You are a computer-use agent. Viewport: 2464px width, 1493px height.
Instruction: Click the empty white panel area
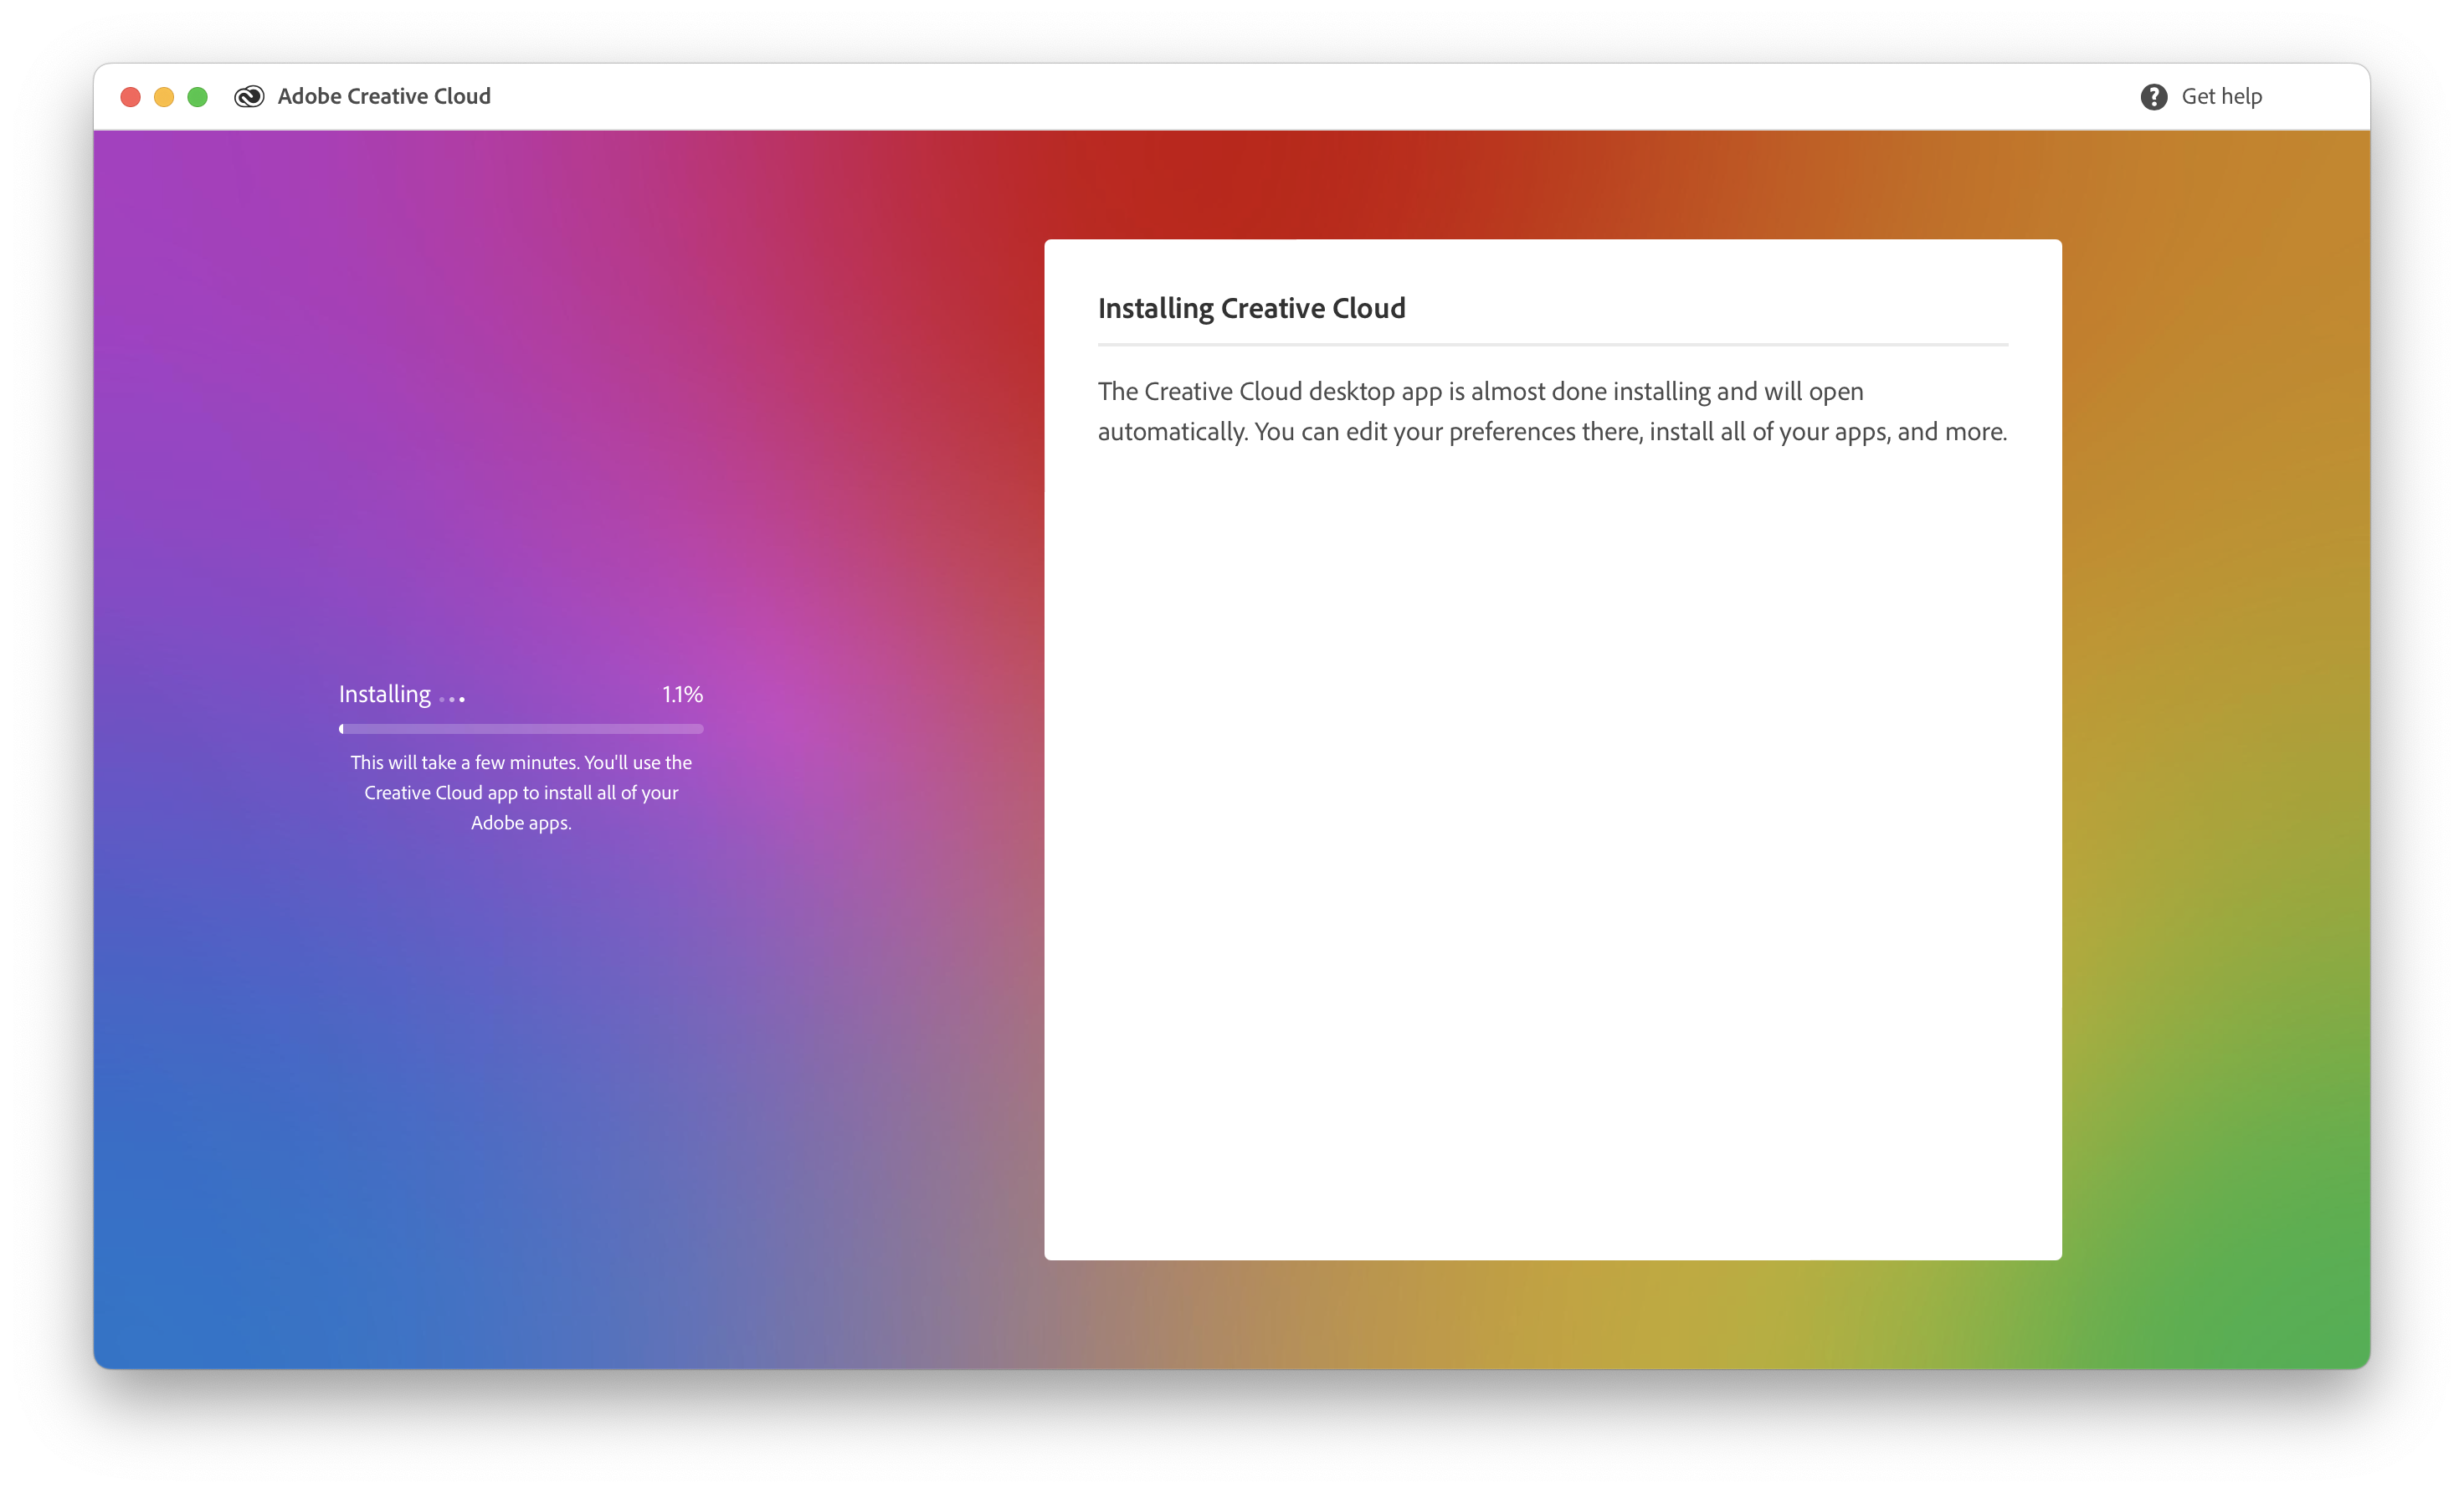[1552, 850]
